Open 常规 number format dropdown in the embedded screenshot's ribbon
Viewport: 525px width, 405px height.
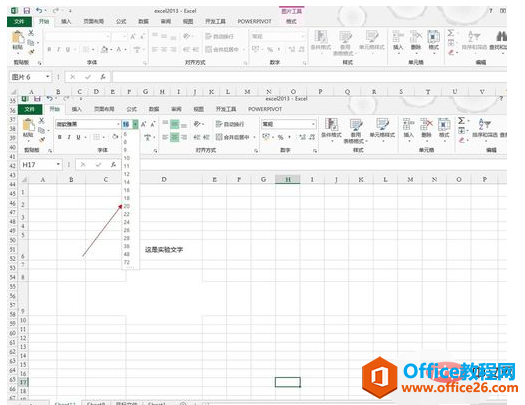(313, 124)
